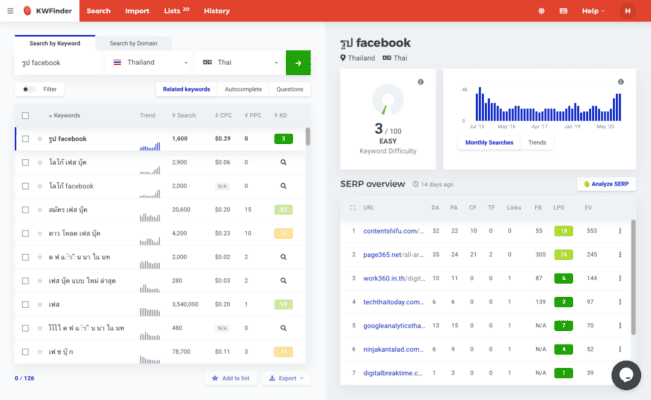Click the green search arrow button
Screen dimensions: 651x400
coord(298,63)
